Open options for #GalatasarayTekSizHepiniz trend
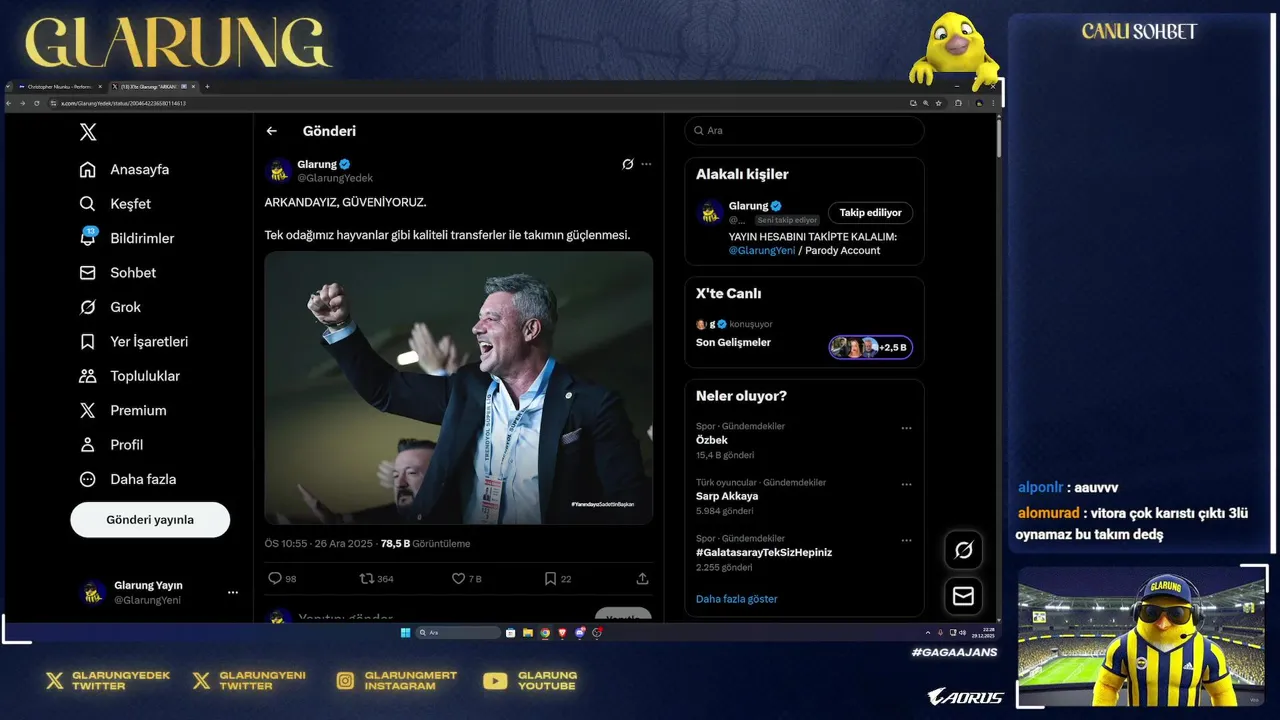The image size is (1280, 720). tap(906, 540)
